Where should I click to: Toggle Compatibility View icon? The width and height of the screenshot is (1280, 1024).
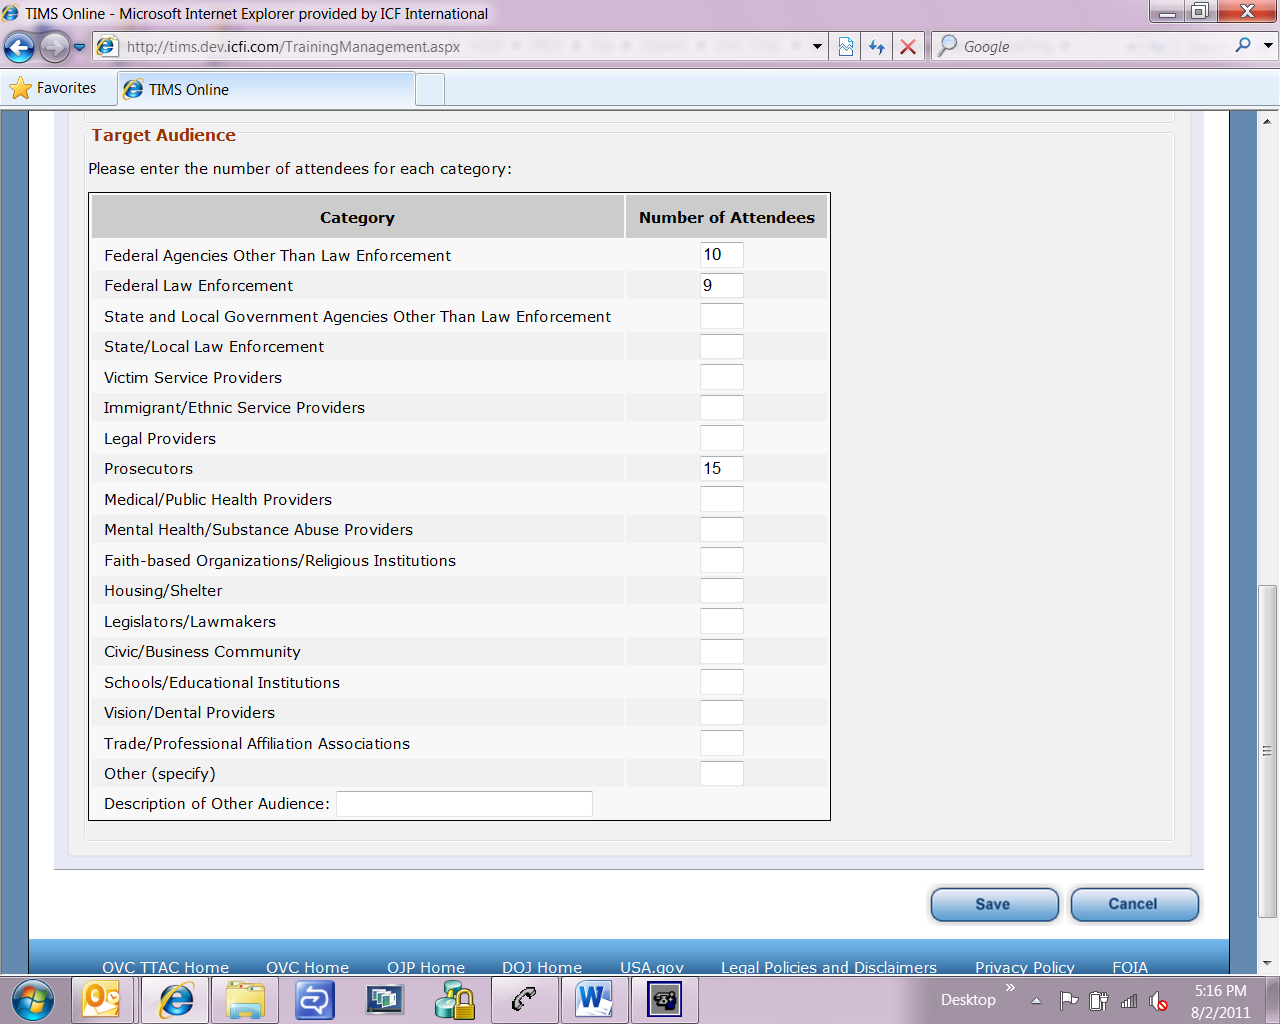tap(846, 46)
